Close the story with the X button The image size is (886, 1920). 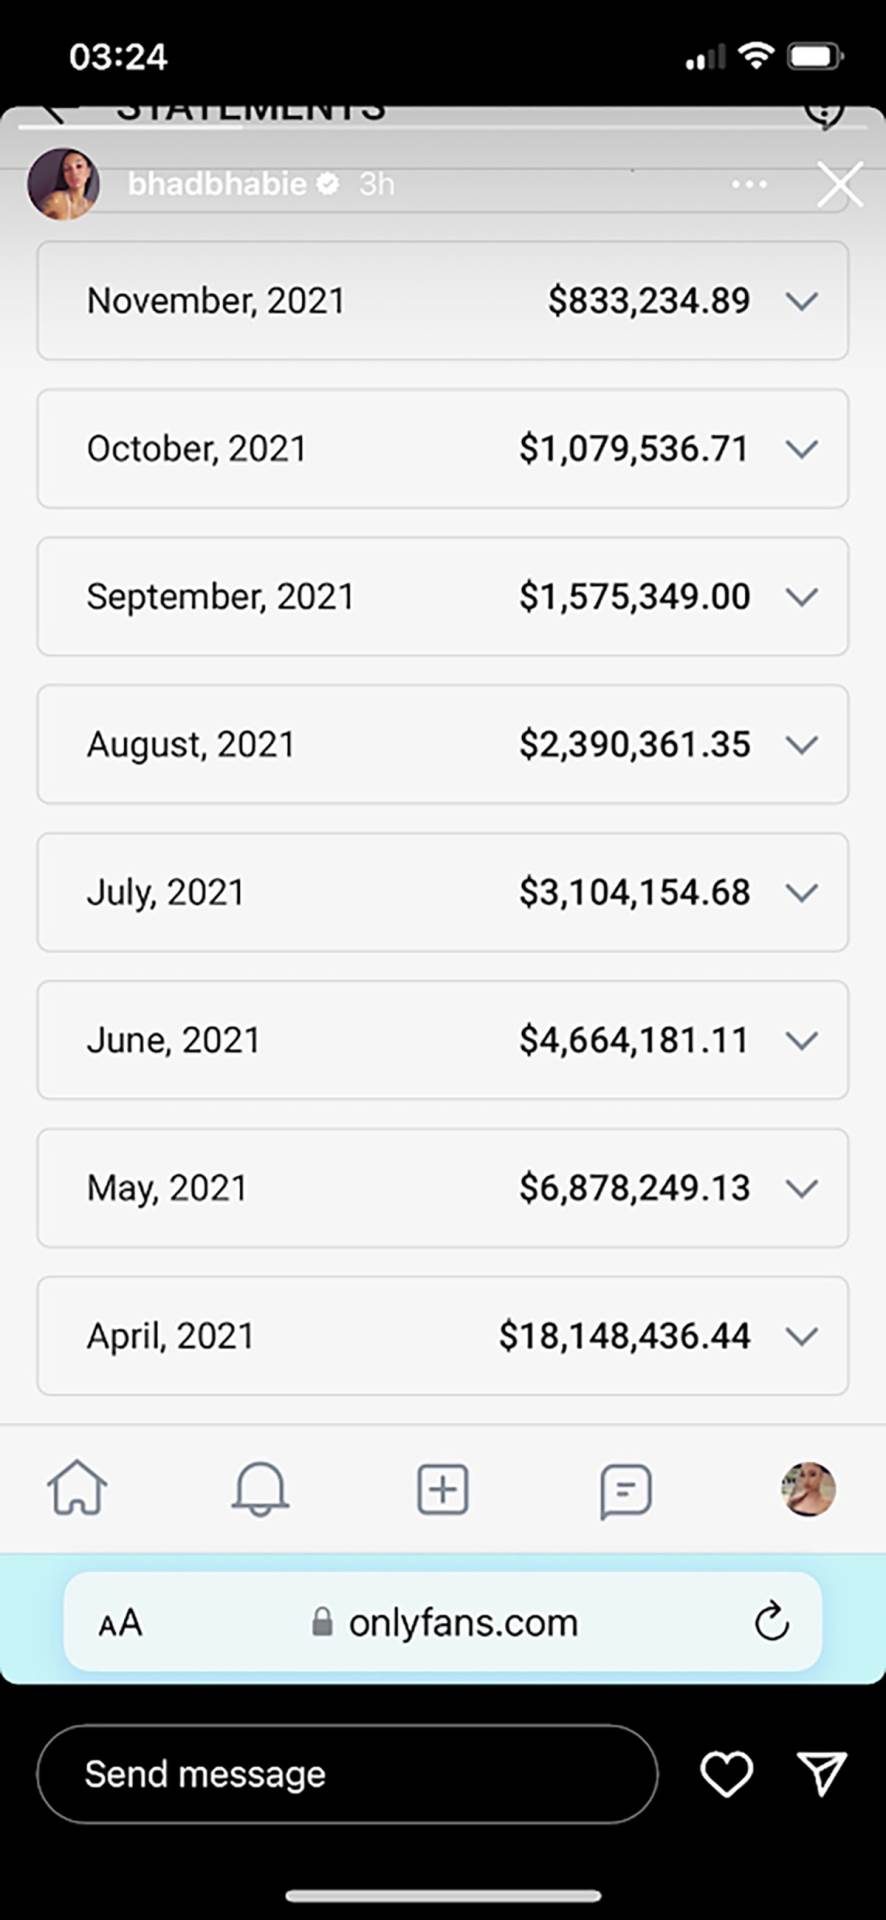[x=839, y=185]
